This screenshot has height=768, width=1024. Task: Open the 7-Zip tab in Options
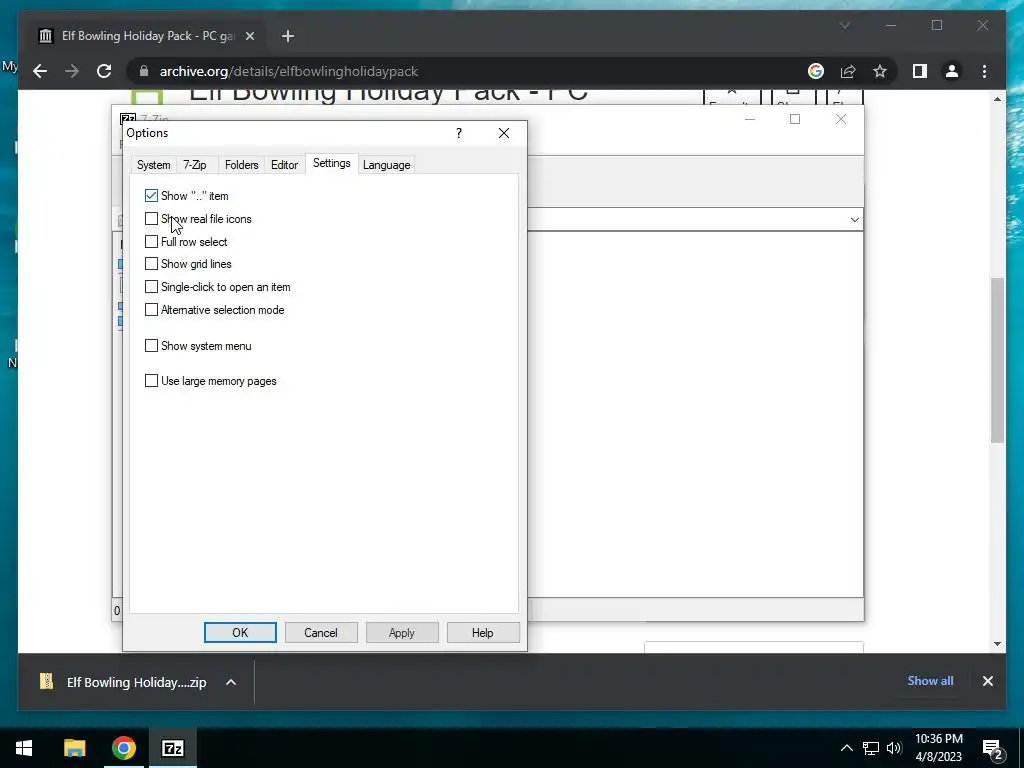(195, 165)
